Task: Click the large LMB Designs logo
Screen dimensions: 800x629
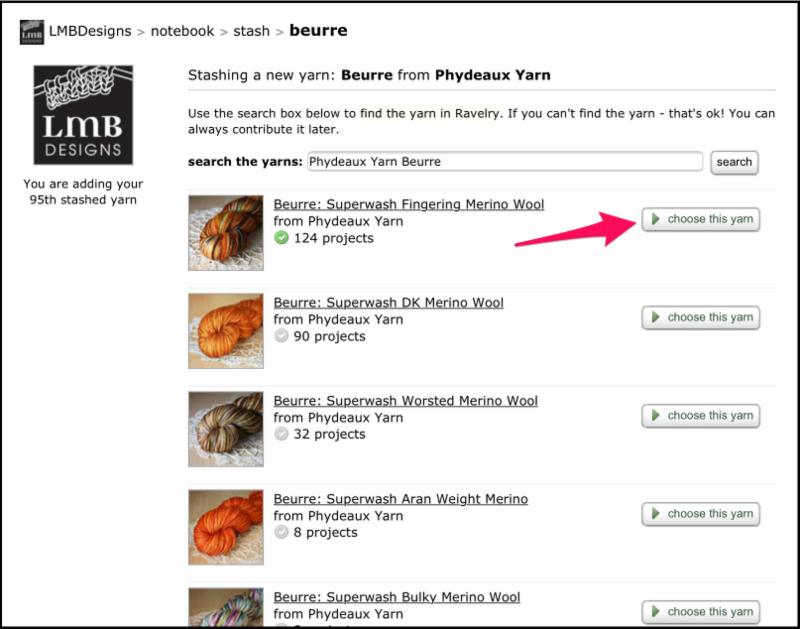Action: (x=83, y=115)
